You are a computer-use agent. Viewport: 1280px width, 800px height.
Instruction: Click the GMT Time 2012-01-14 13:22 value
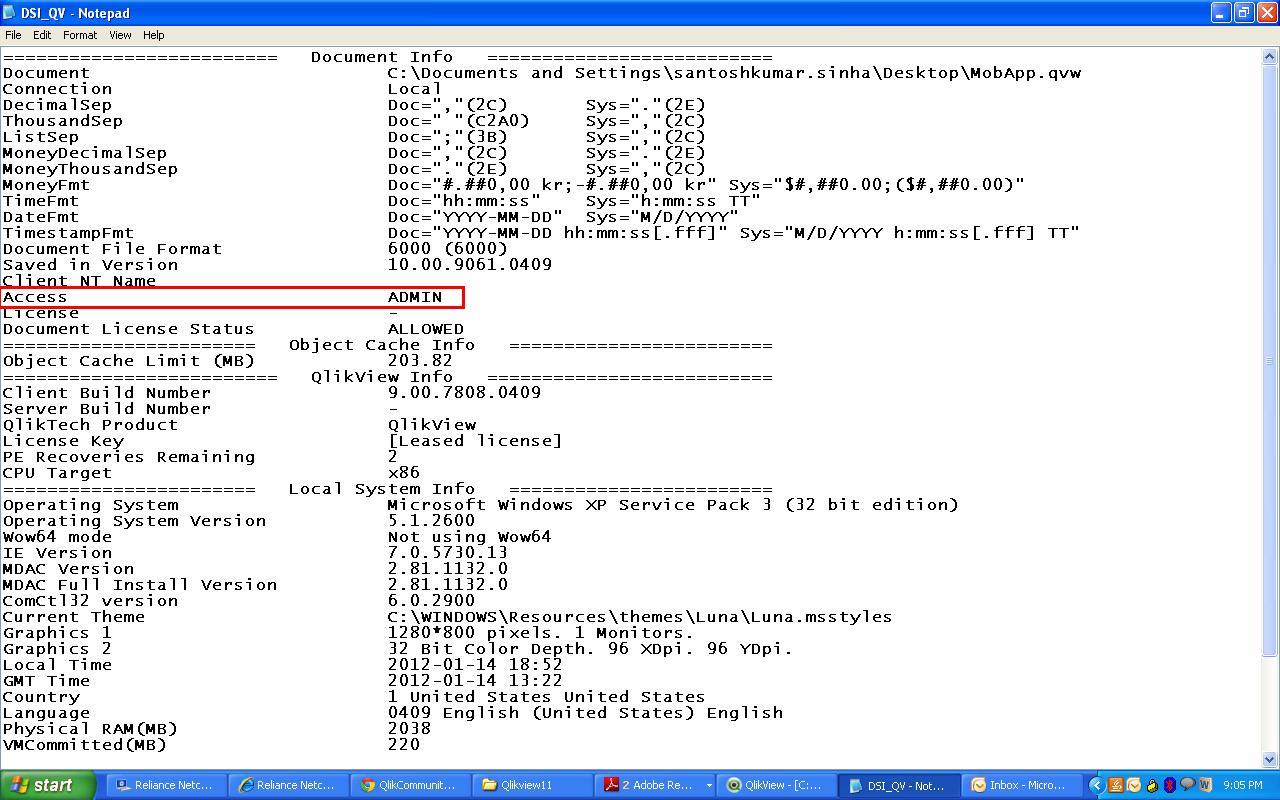[475, 681]
